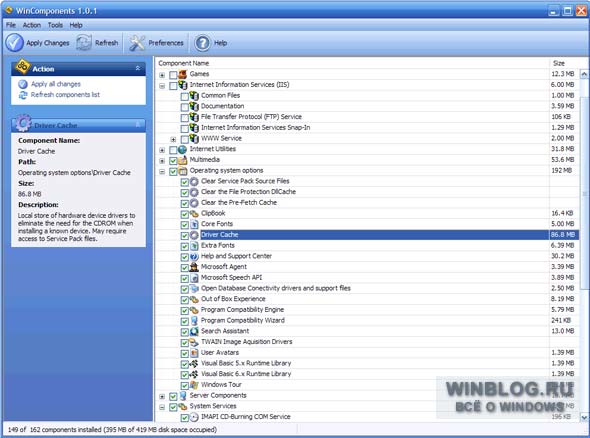The height and width of the screenshot is (438, 590).
Task: Expand the Games tree node
Action: click(x=162, y=75)
